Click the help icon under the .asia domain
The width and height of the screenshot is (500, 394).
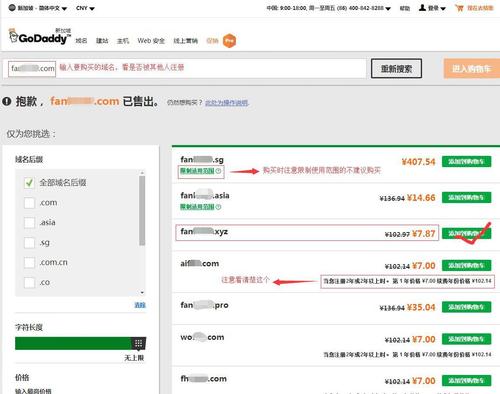click(218, 207)
